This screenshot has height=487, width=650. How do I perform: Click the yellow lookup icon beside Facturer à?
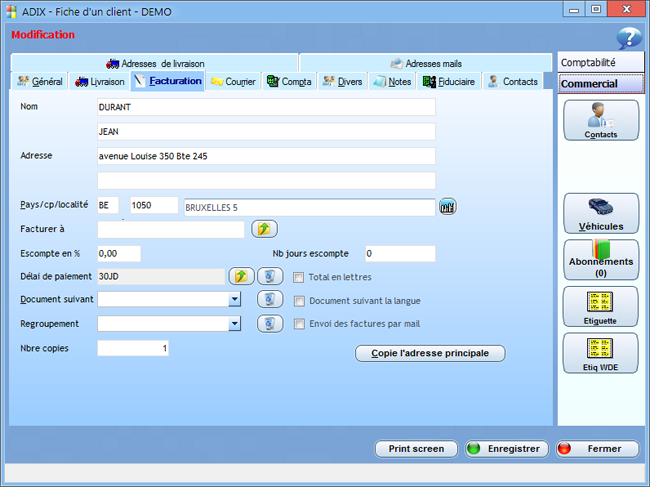264,229
